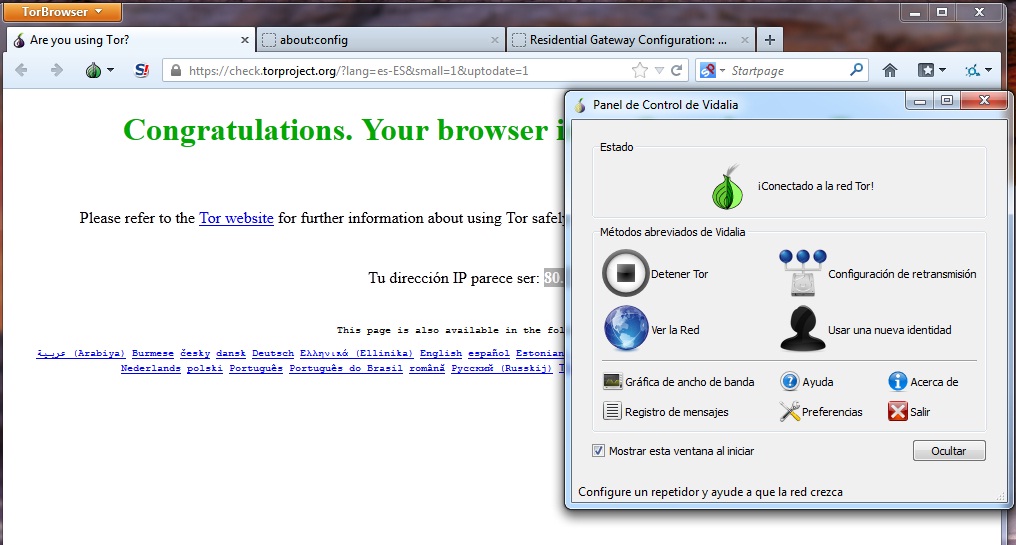Select the Russkij language link
Image resolution: width=1016 pixels, height=545 pixels.
(x=502, y=368)
